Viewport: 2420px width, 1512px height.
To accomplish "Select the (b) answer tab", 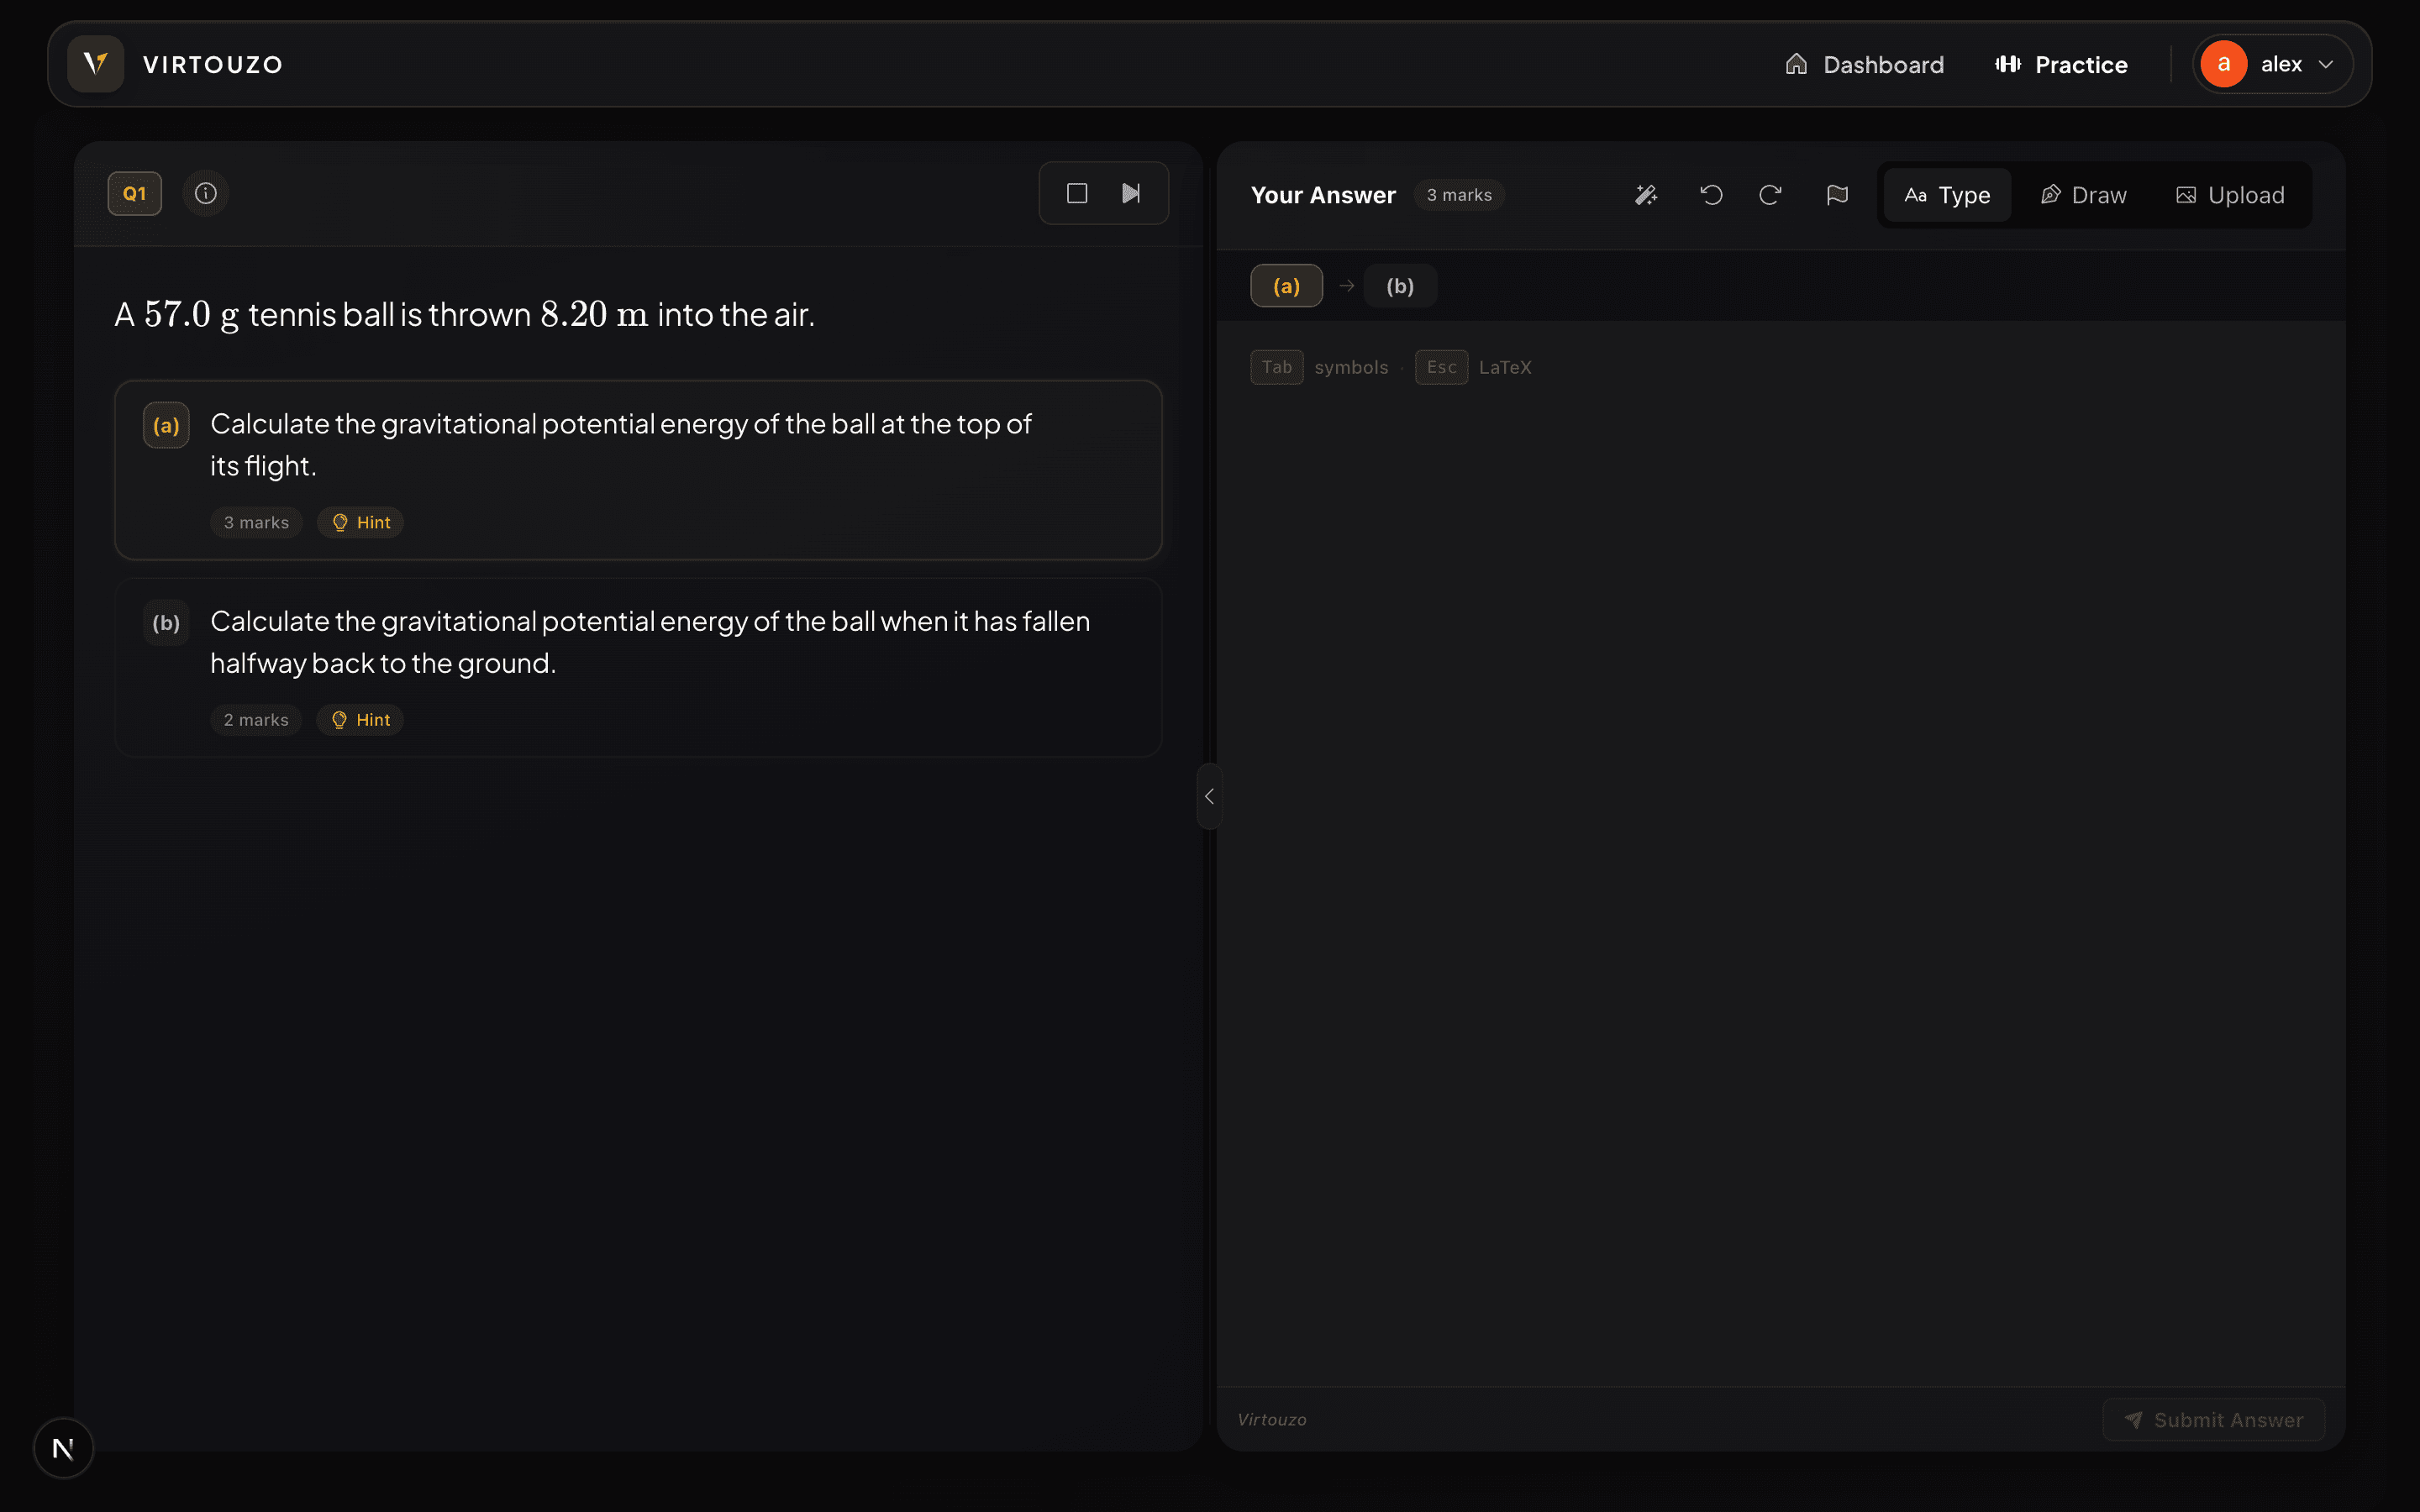I will point(1400,286).
